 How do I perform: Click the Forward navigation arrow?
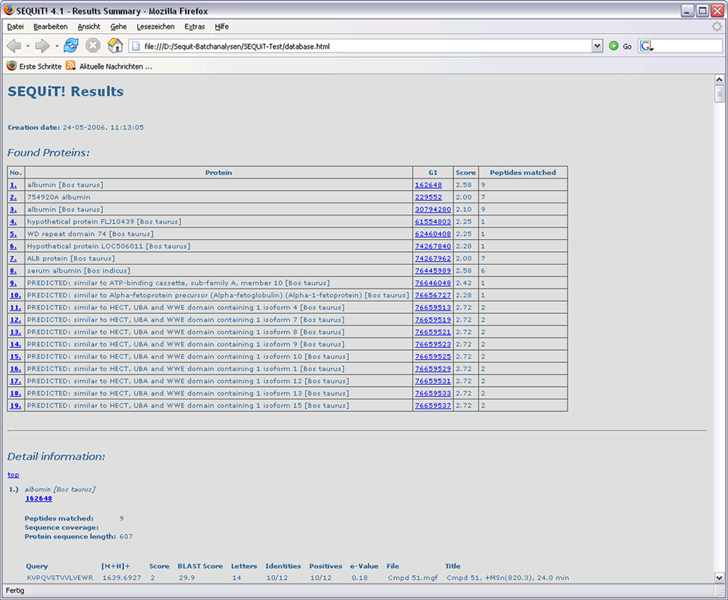tap(41, 46)
